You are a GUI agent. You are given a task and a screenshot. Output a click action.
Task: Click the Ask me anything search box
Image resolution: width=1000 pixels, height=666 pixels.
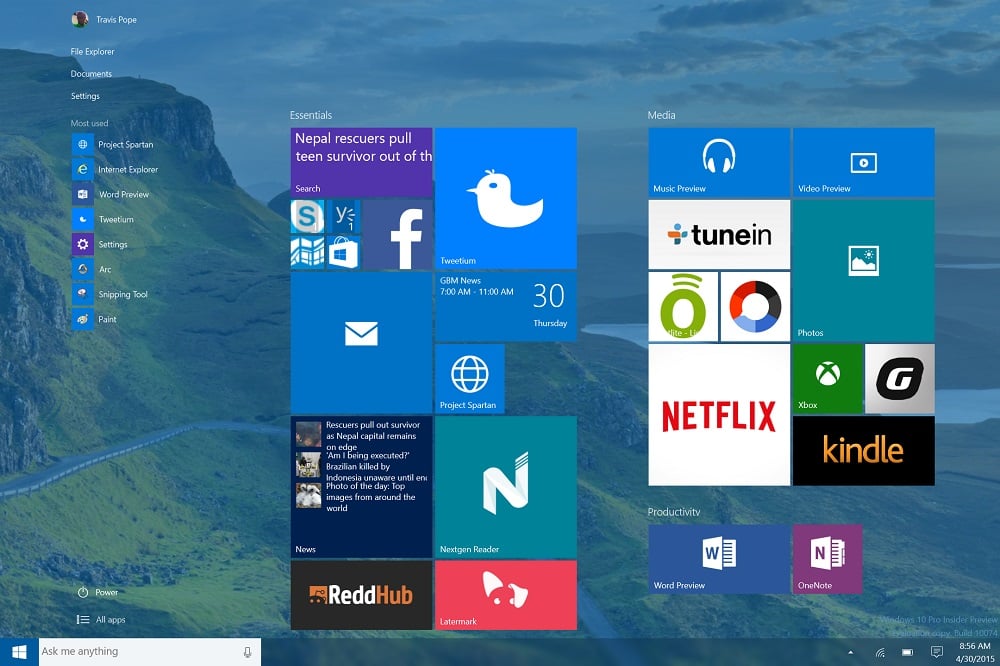point(138,652)
